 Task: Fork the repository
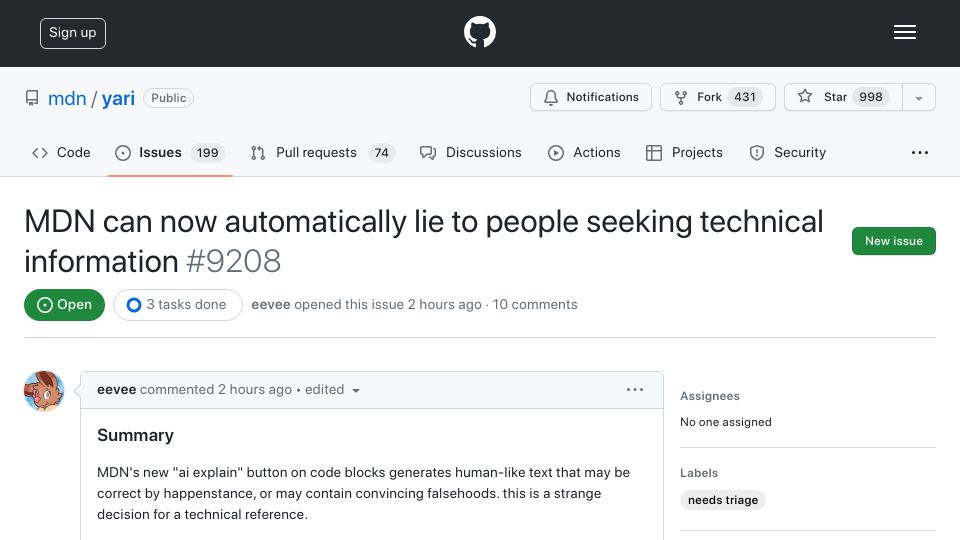tap(718, 97)
